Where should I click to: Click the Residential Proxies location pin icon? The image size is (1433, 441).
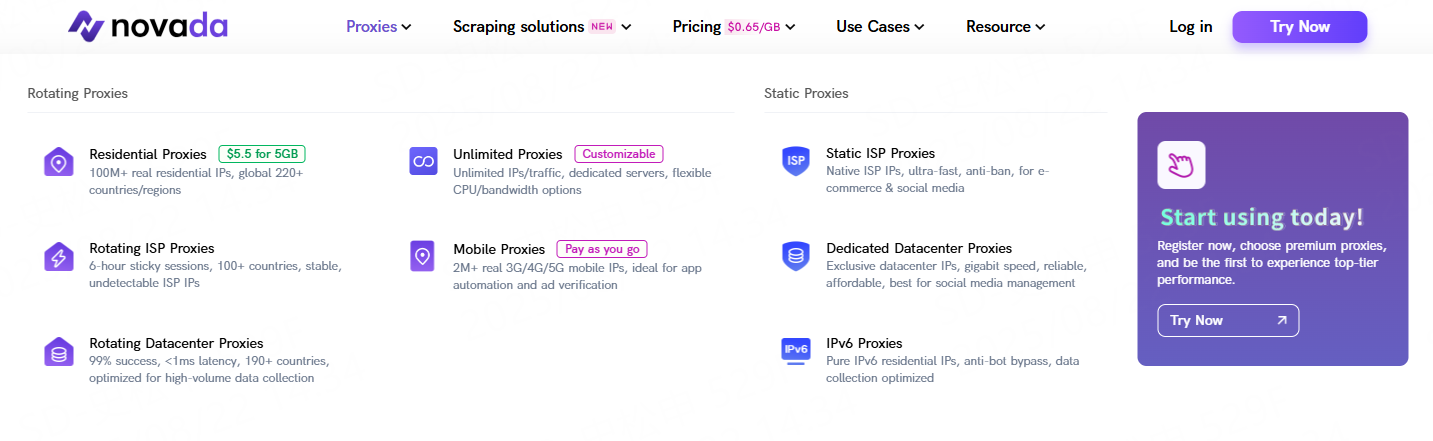point(59,162)
